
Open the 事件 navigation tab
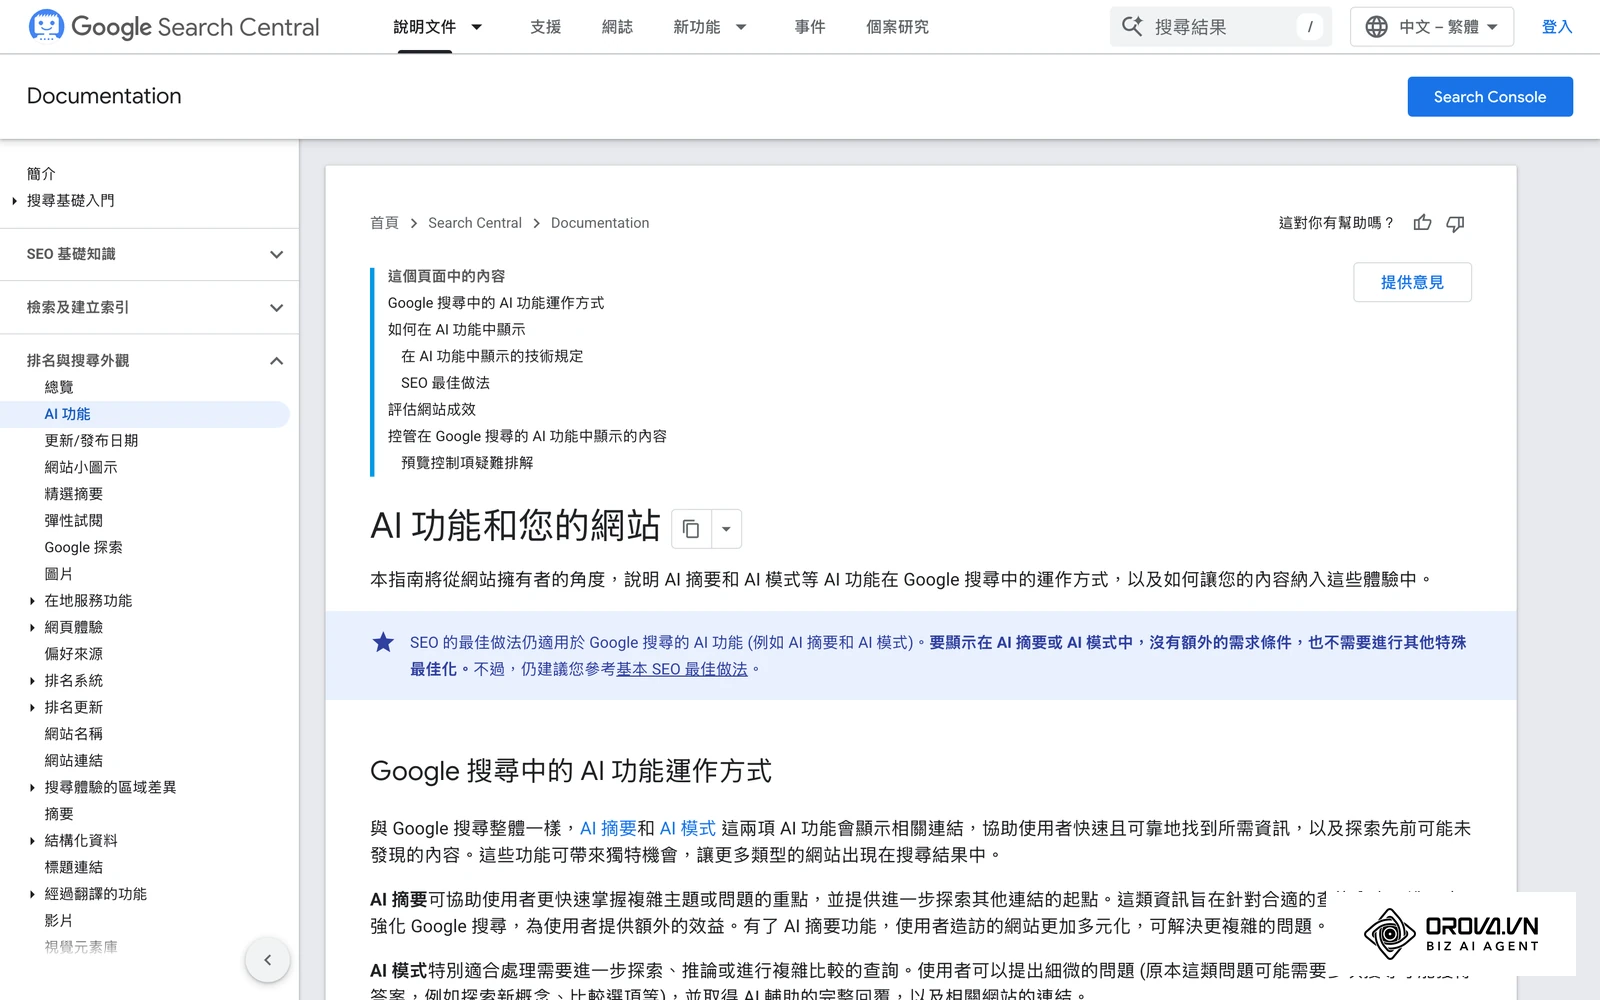810,27
